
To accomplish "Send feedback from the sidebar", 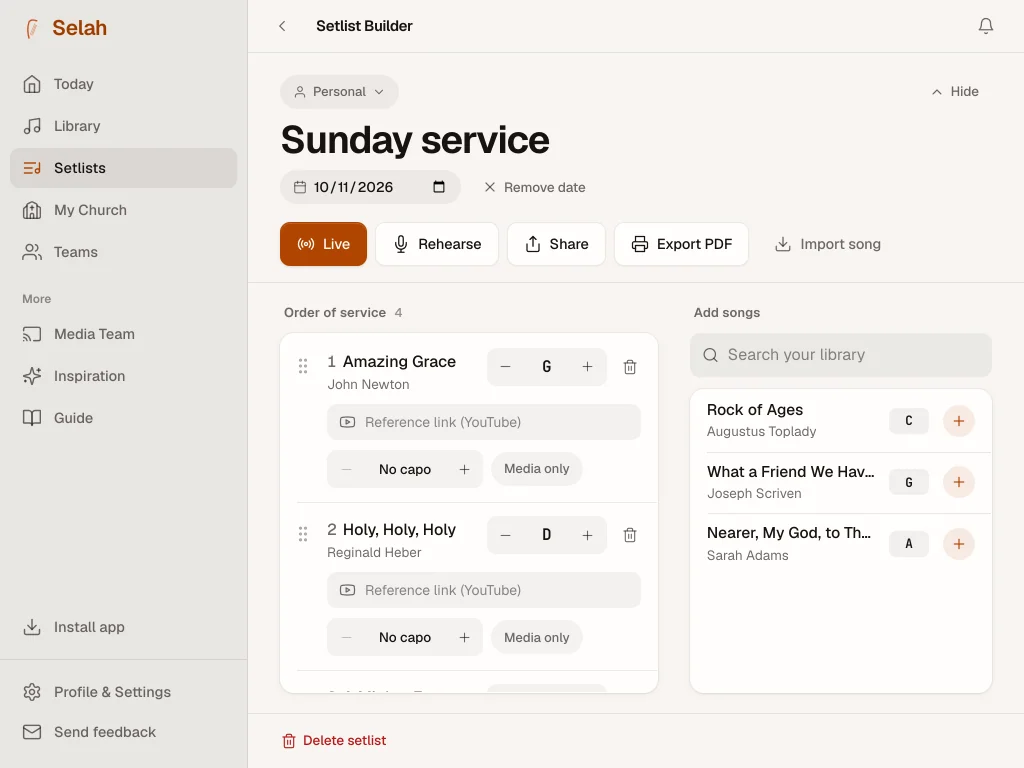I will (x=123, y=732).
